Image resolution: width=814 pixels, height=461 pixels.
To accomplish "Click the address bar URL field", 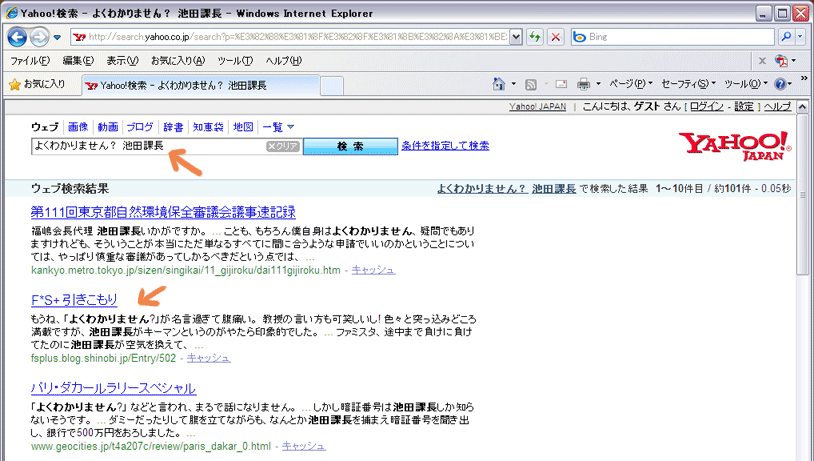I will pos(290,37).
